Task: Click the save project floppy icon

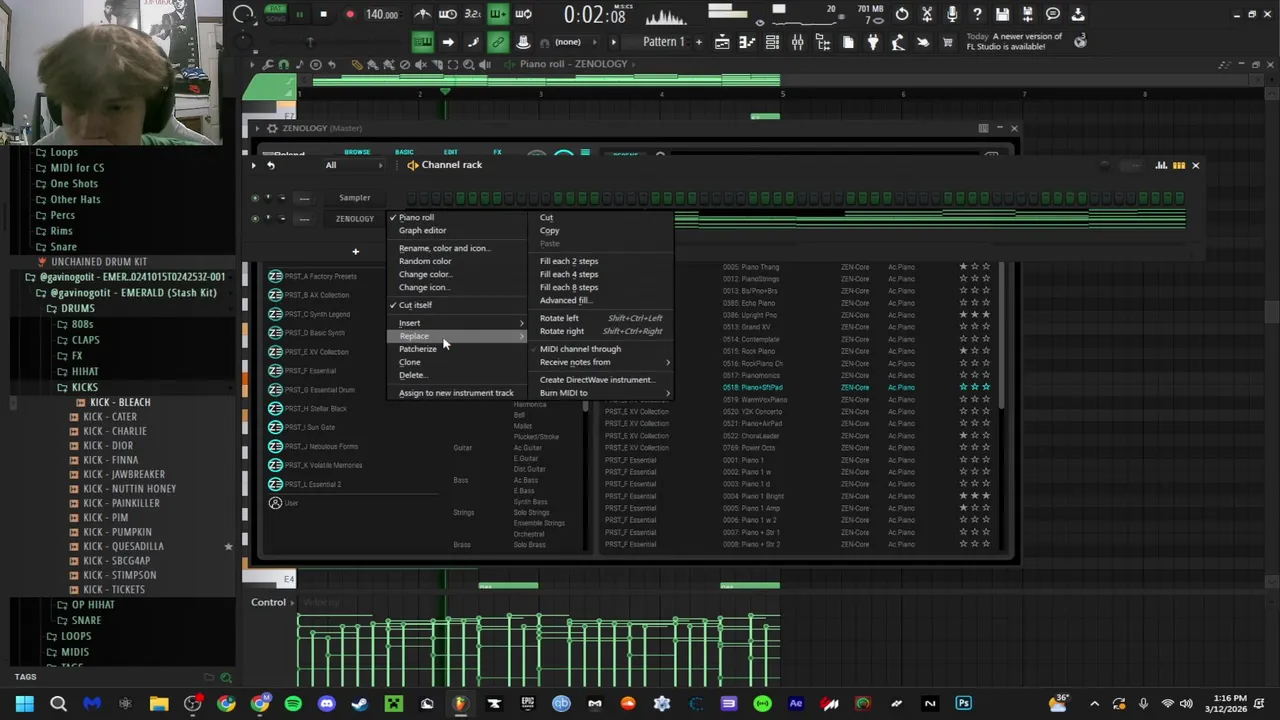Action: pyautogui.click(x=1002, y=14)
